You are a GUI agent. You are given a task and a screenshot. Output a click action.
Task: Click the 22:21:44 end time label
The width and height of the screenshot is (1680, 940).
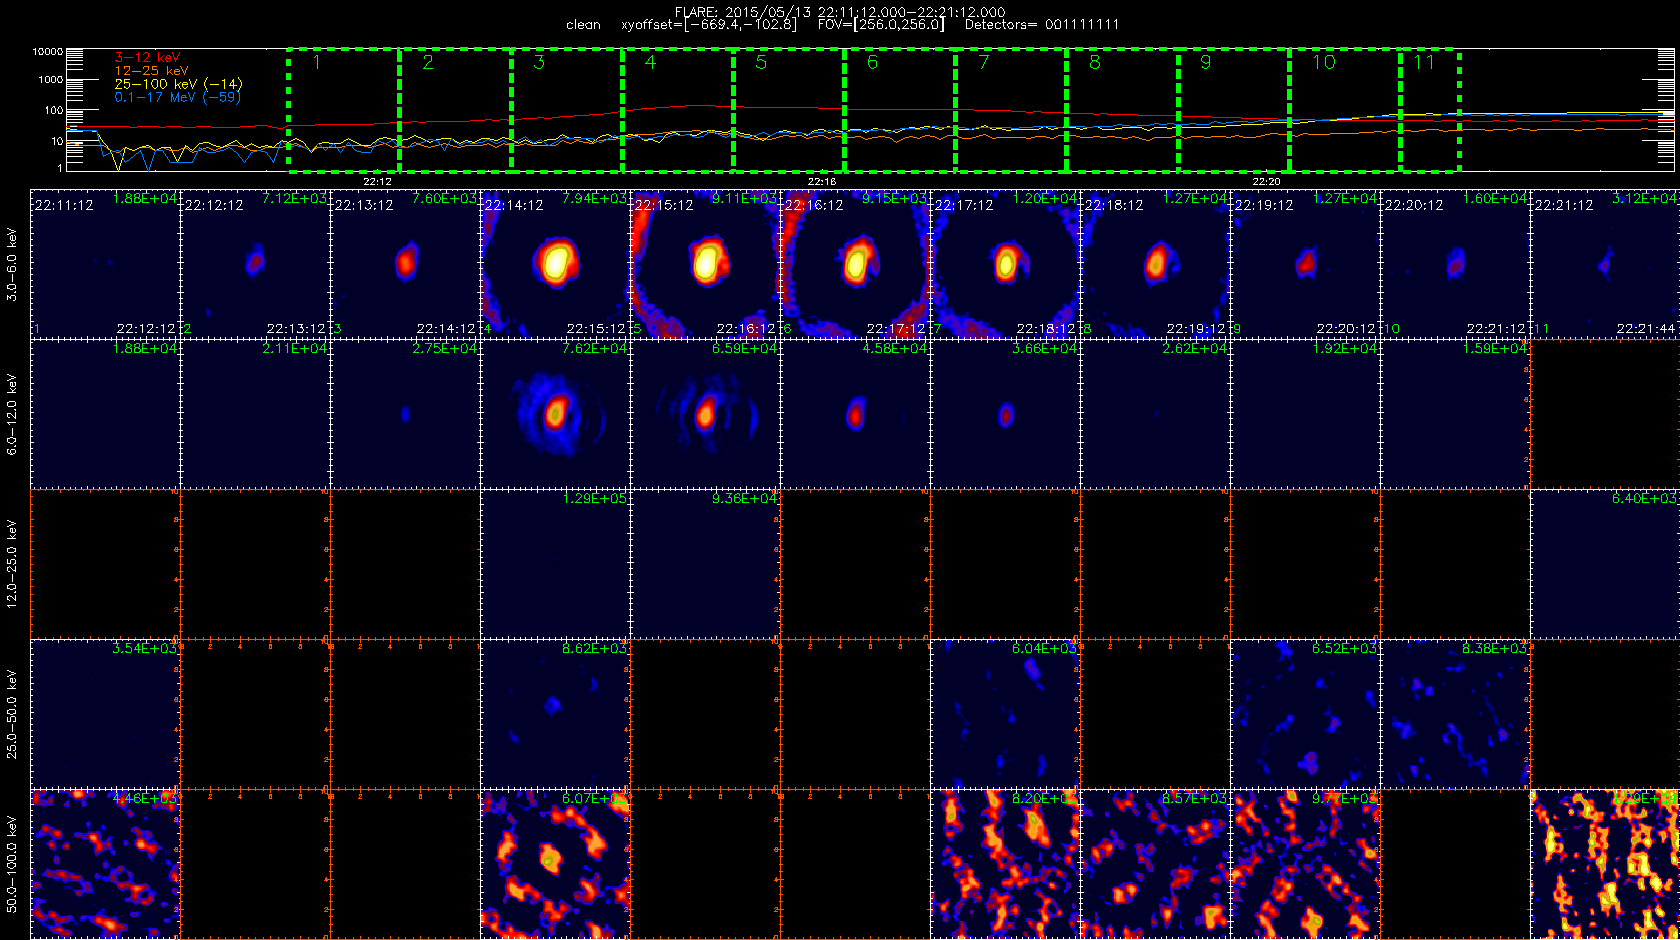pos(1646,328)
